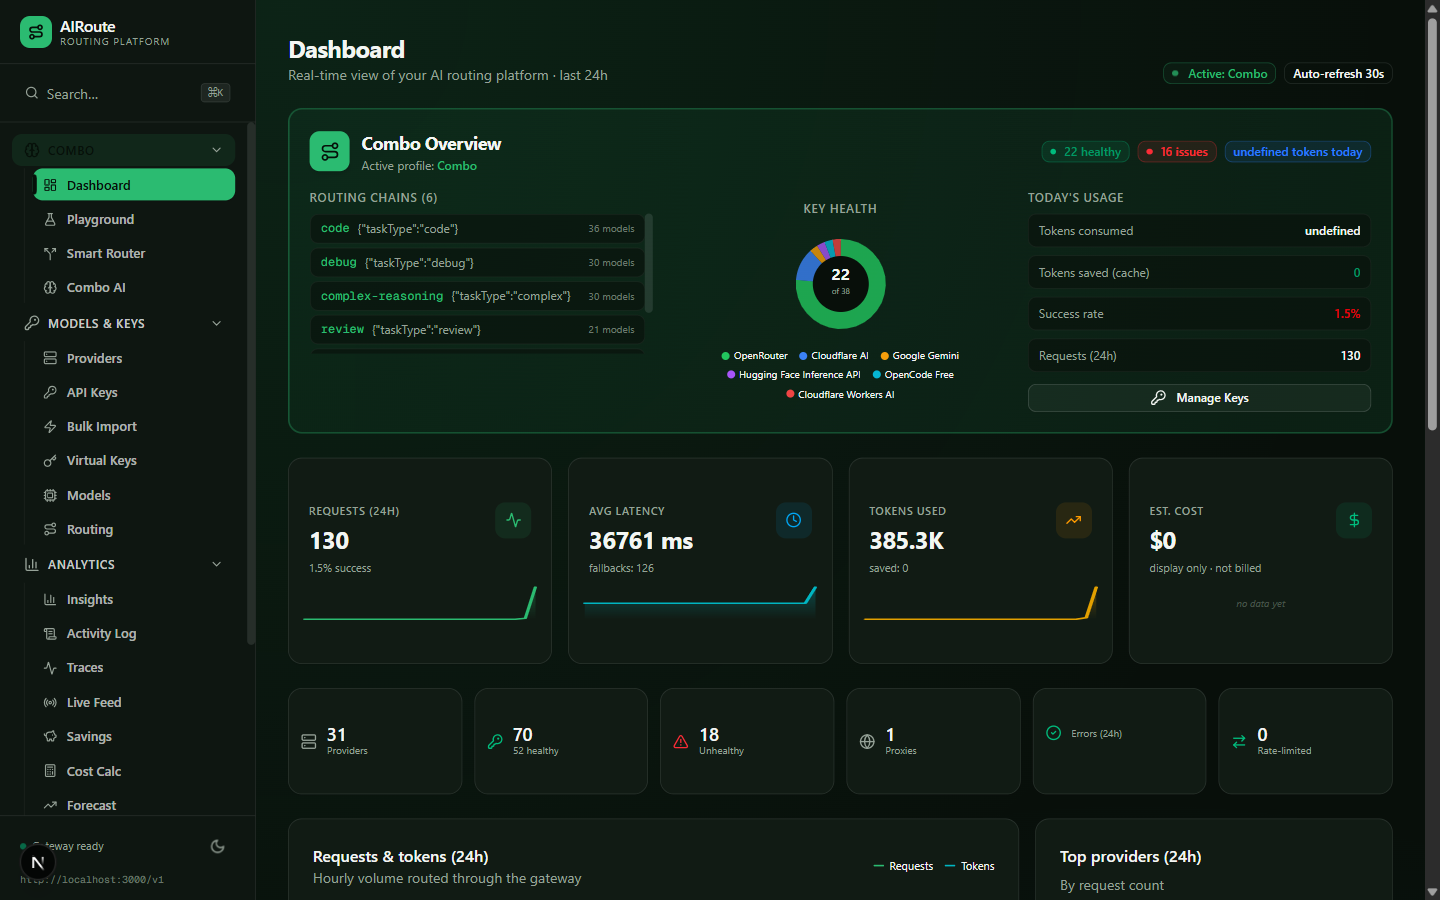Viewport: 1440px width, 900px height.
Task: Click the Combo AI brain icon
Action: tap(50, 287)
